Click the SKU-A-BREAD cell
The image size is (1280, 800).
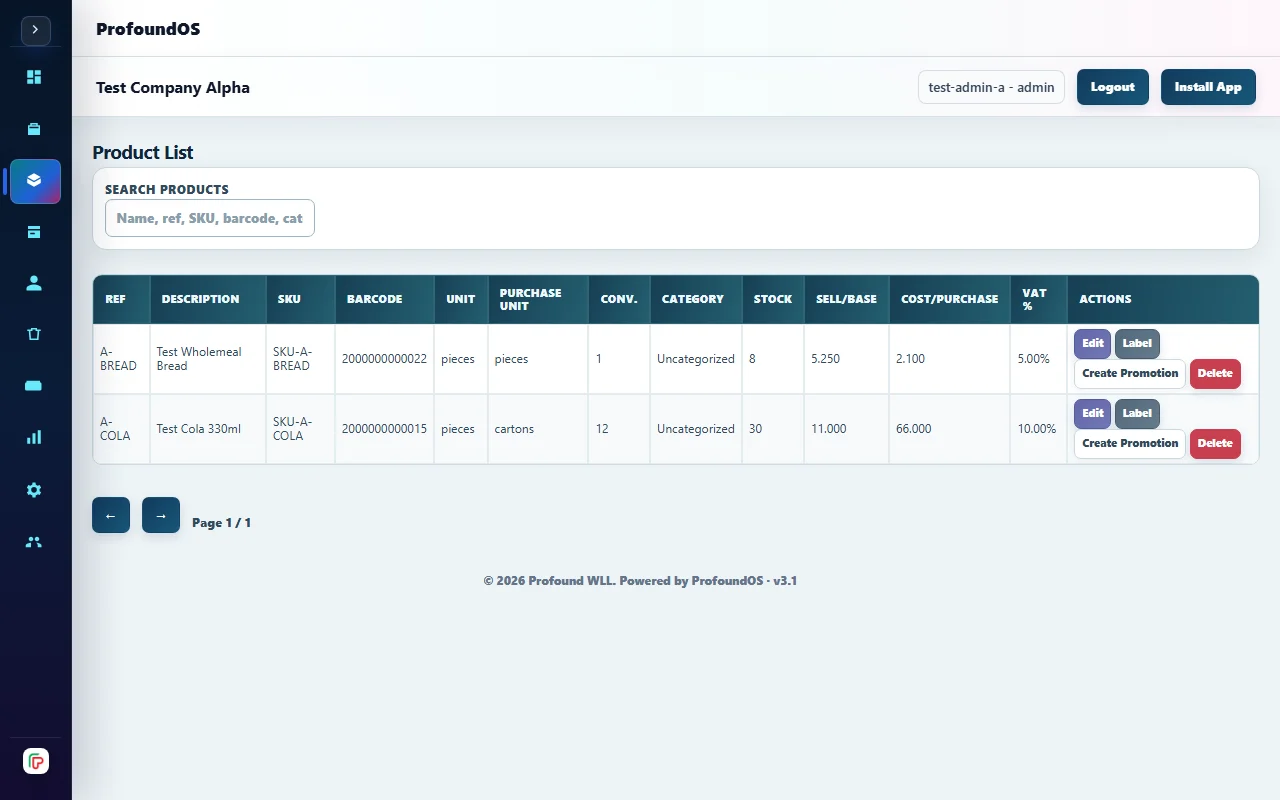pyautogui.click(x=300, y=359)
